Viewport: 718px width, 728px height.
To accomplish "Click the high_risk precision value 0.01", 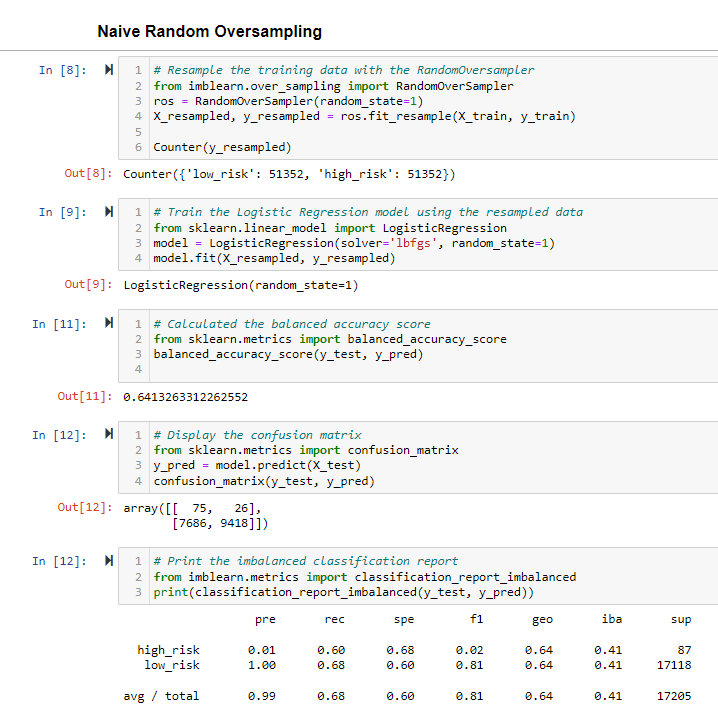I will 261,650.
